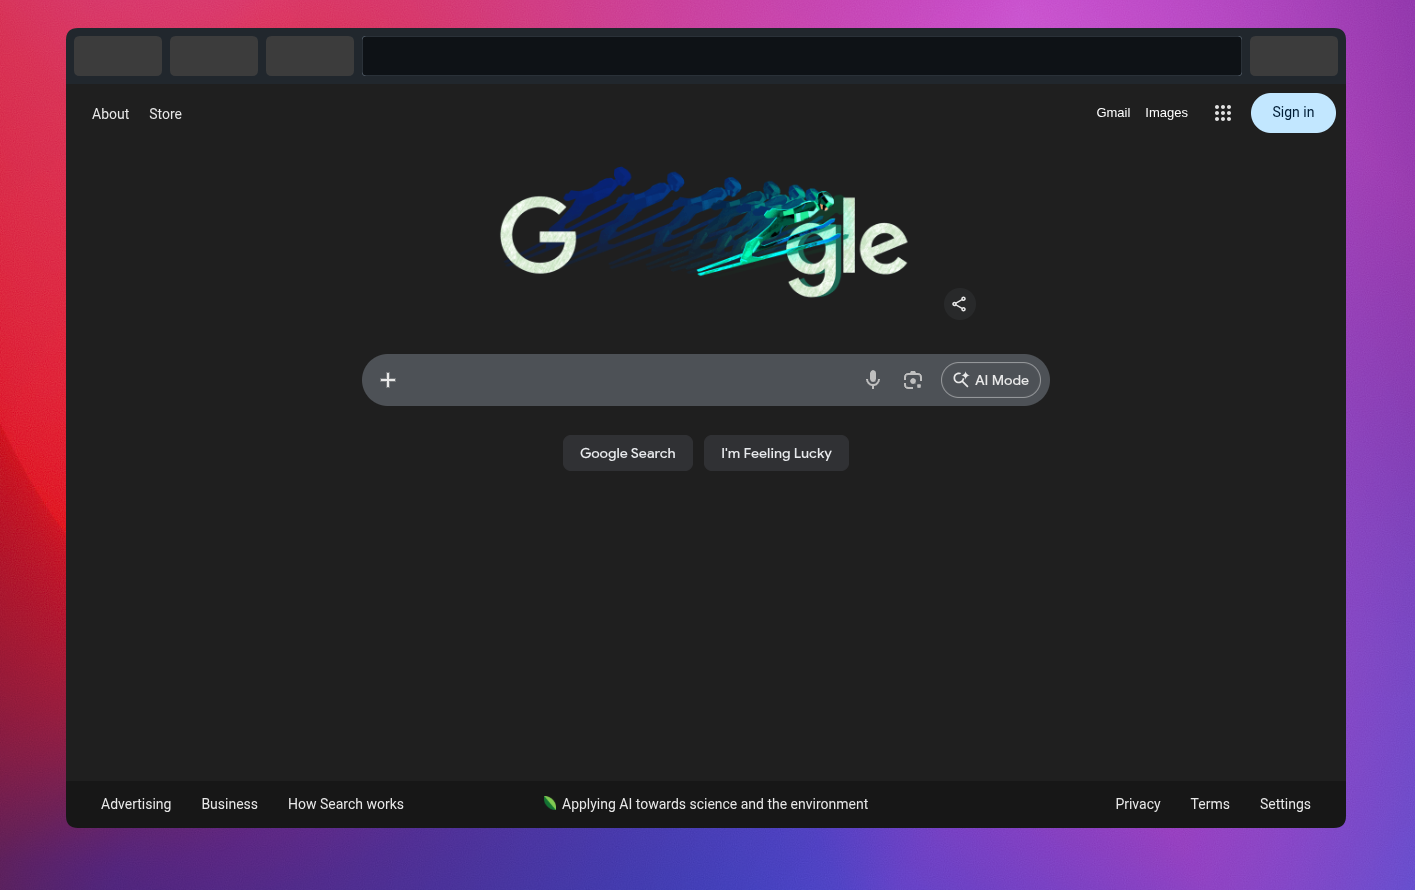Click the microphone icon for voice search
Screen dimensions: 1415x890
pos(872,380)
